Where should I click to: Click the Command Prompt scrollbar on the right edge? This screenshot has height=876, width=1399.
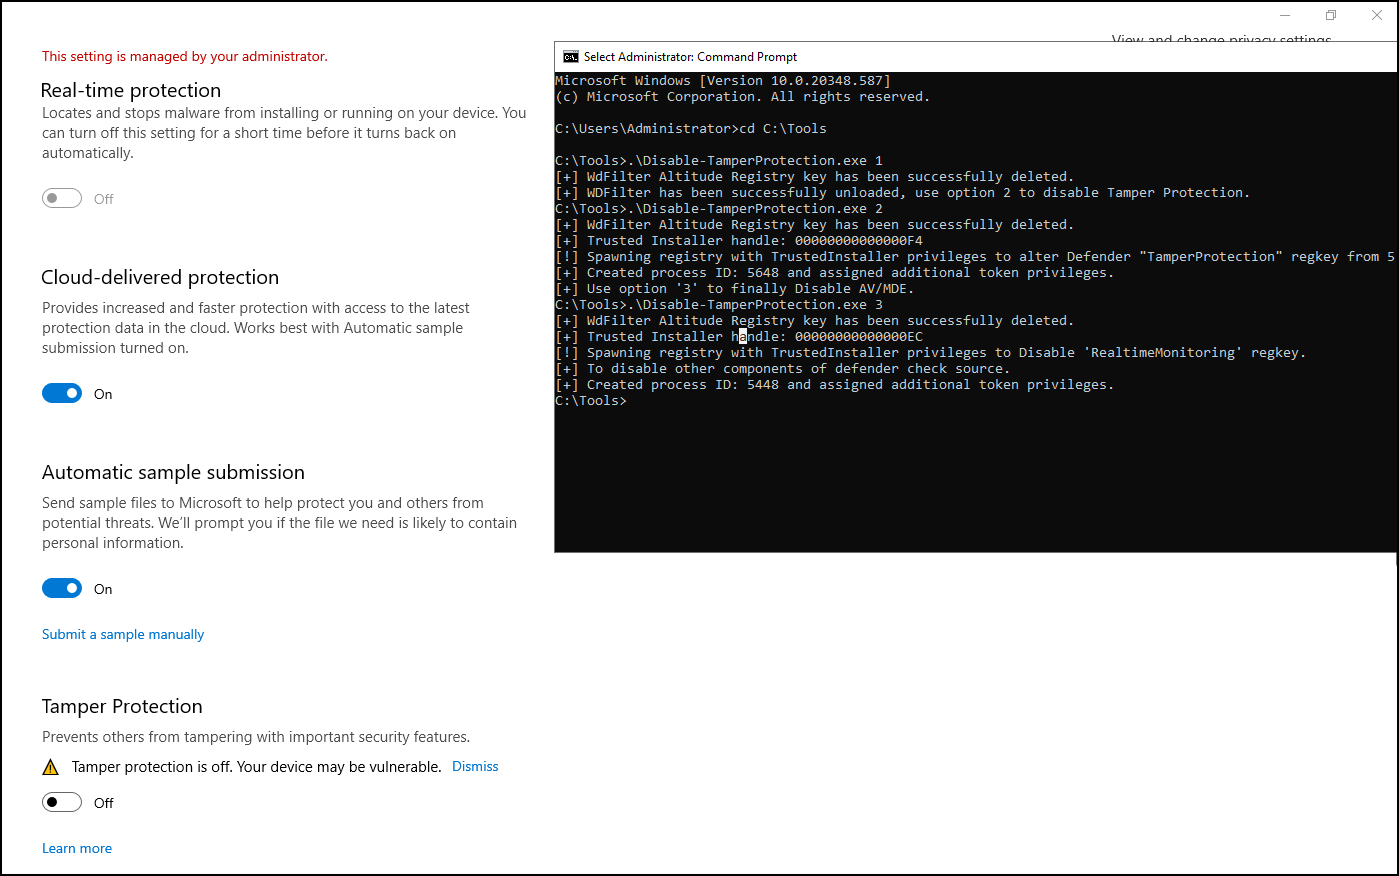[x=1393, y=300]
